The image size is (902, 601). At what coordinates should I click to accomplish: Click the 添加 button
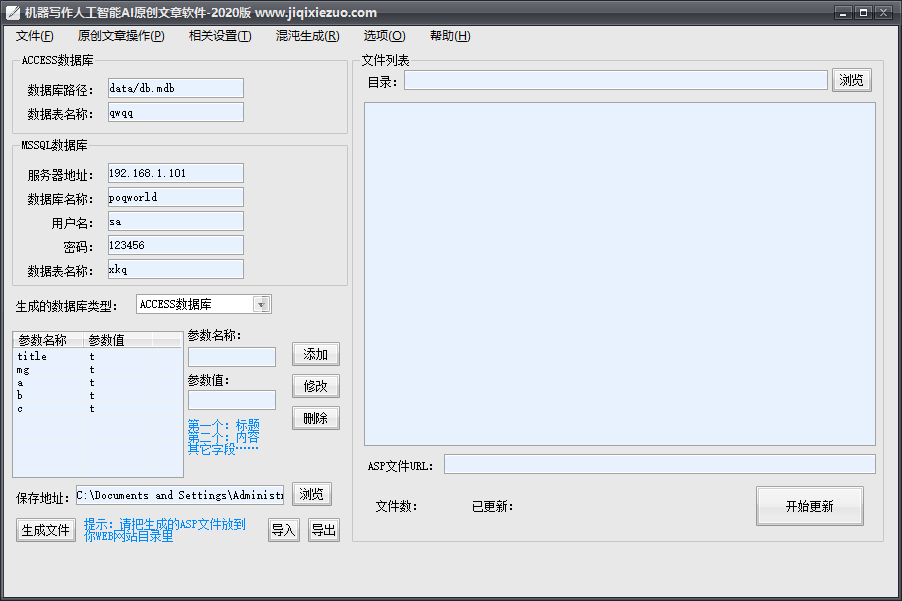point(316,354)
